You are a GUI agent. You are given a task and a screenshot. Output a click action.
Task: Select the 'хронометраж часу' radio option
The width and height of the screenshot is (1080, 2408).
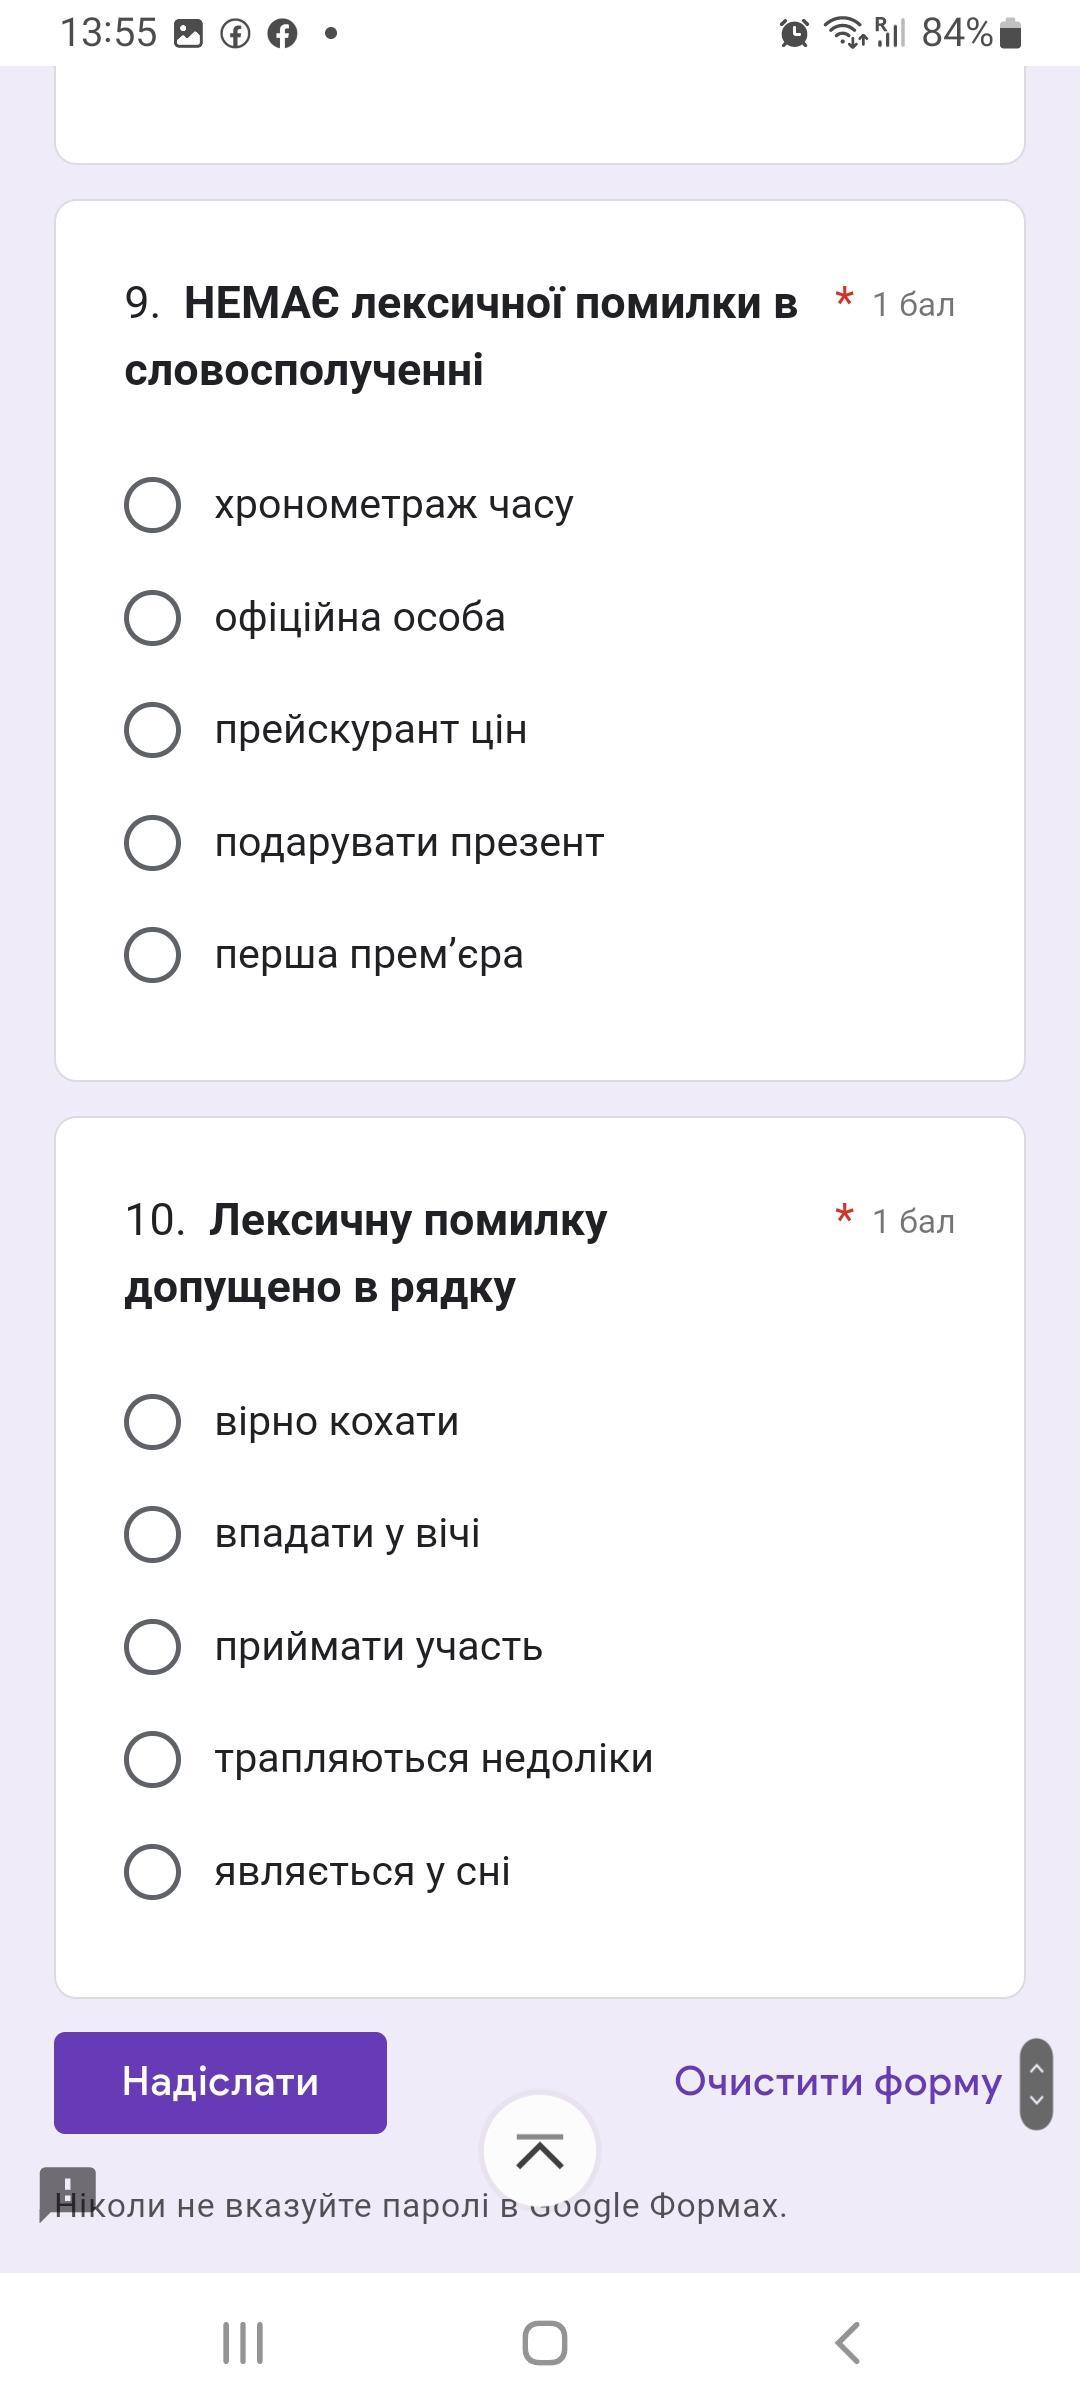[x=152, y=504]
